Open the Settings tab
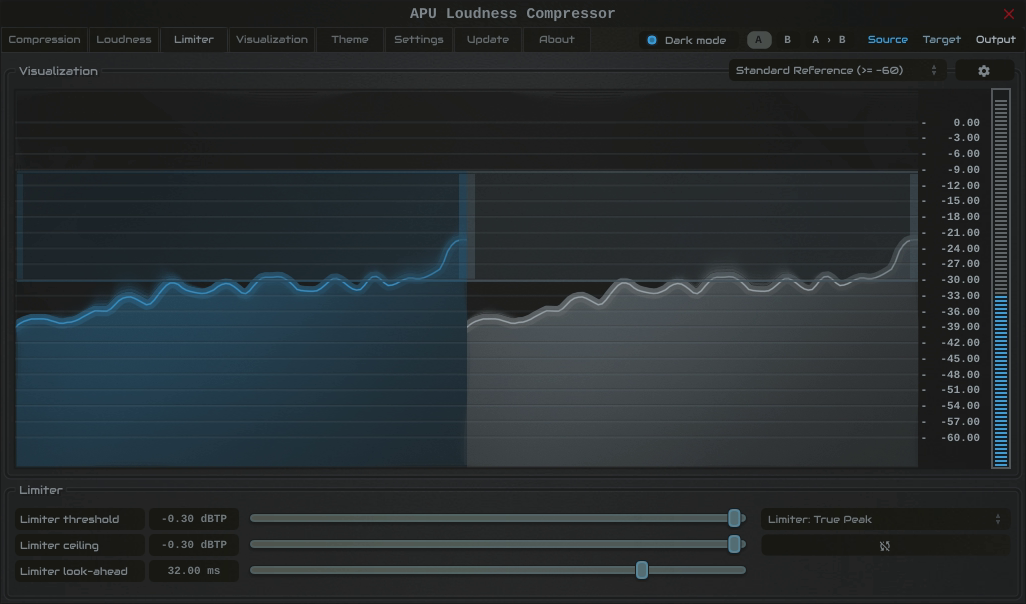The height and width of the screenshot is (604, 1026). pos(419,40)
